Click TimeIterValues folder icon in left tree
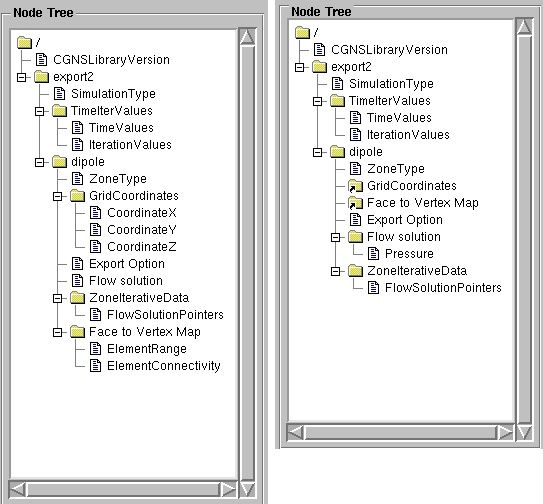The height and width of the screenshot is (504, 543). point(60,110)
